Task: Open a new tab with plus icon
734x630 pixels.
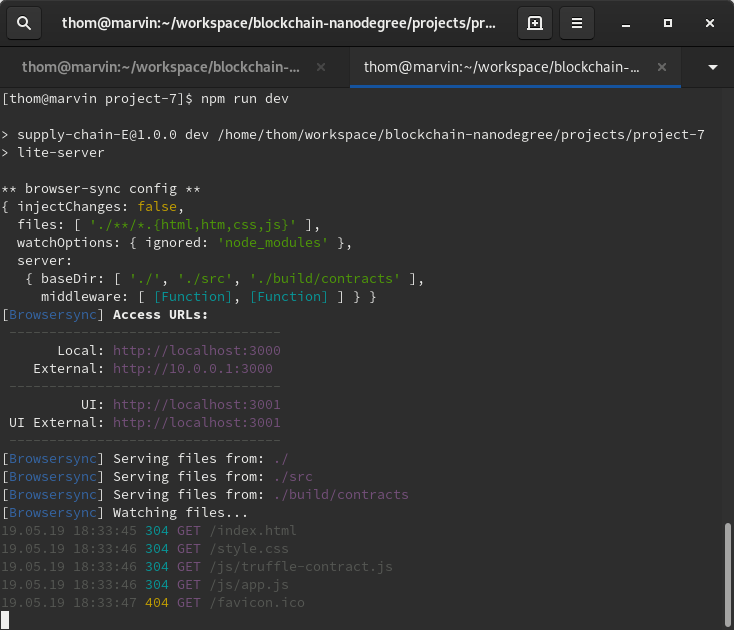Action: [x=535, y=23]
